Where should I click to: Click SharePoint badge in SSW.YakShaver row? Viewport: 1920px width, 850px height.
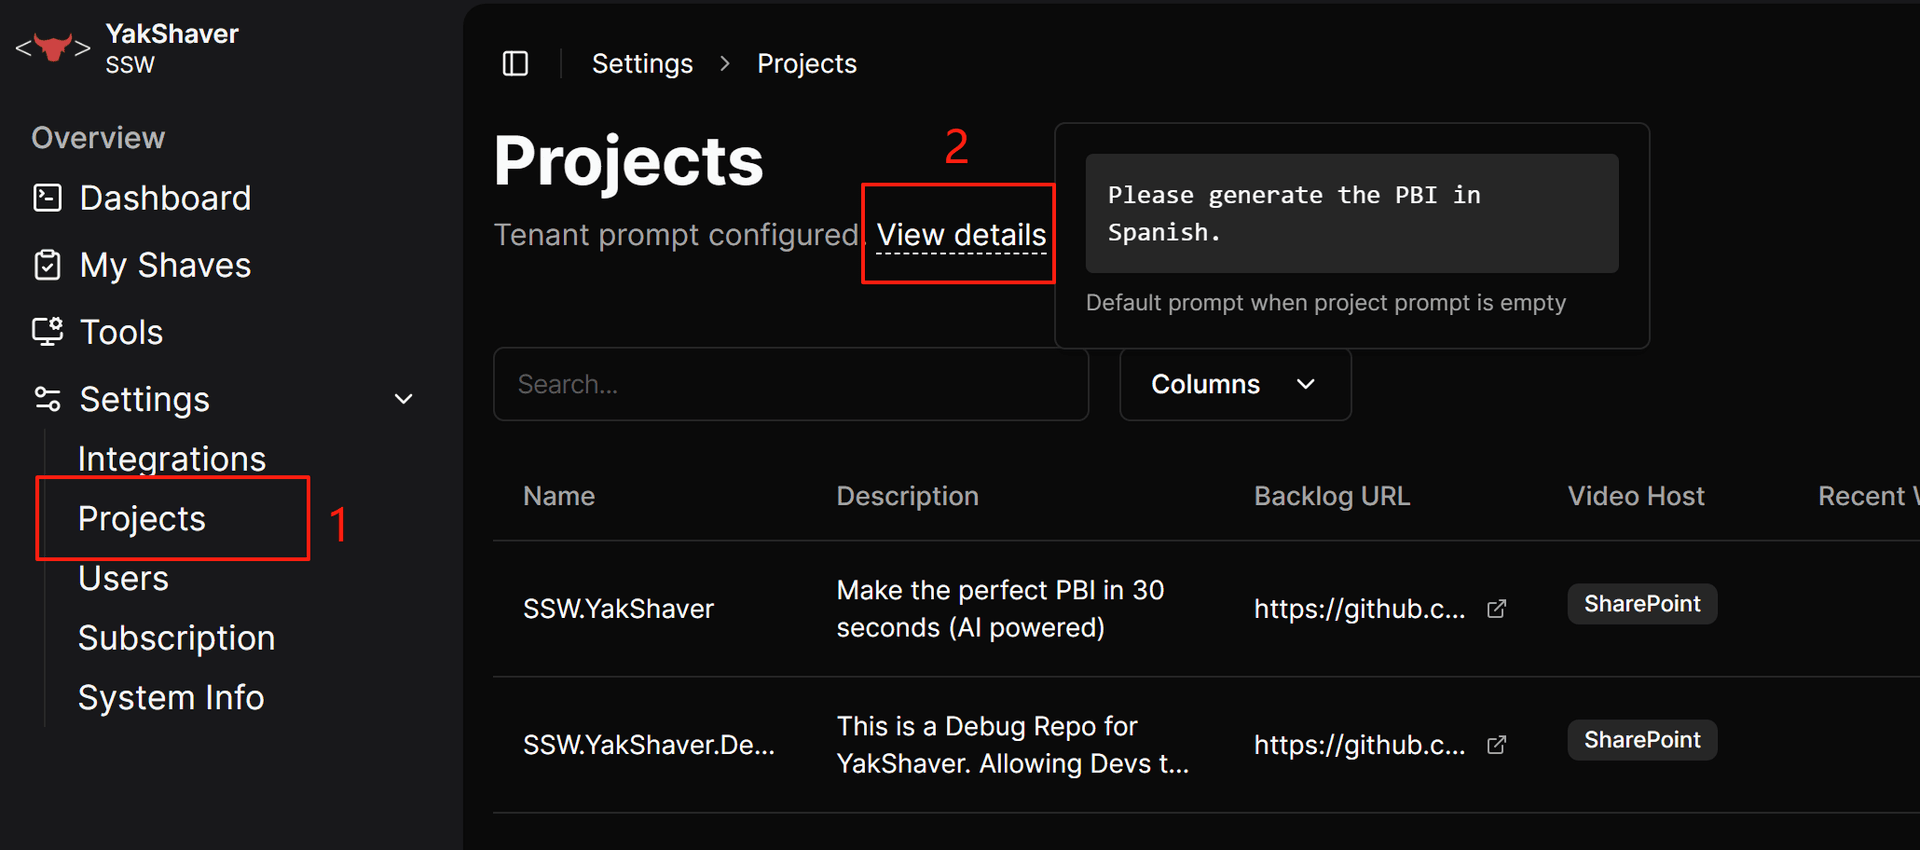pos(1642,604)
